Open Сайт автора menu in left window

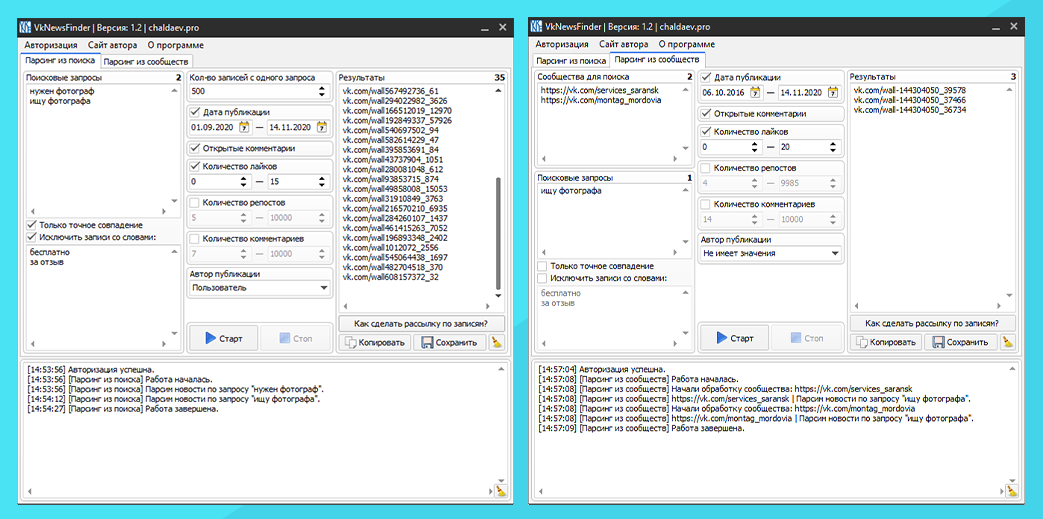(x=112, y=45)
